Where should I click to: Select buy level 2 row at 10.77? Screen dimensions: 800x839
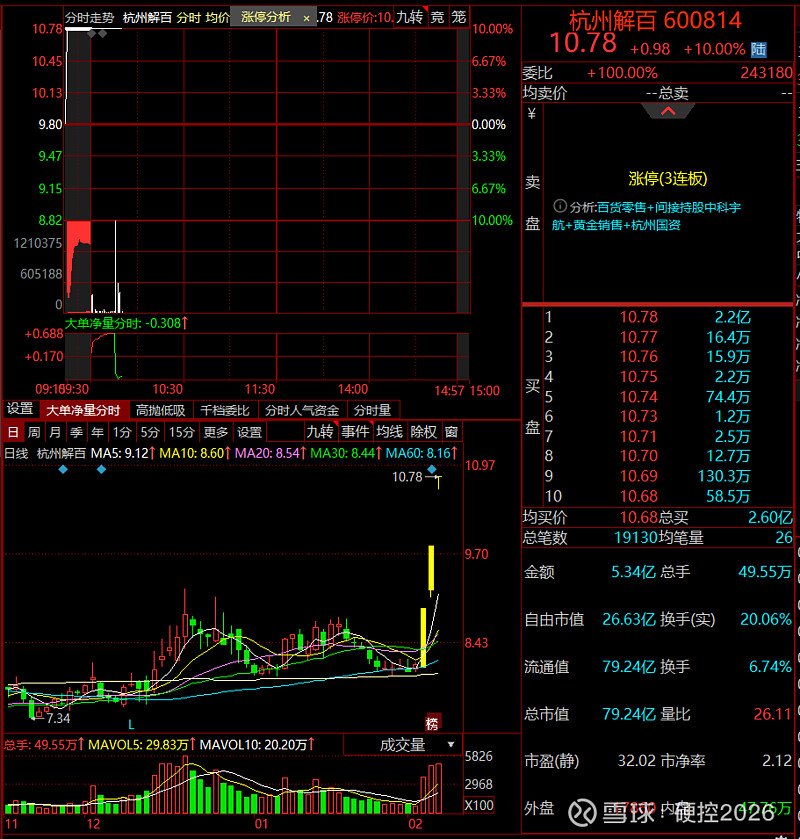[x=668, y=337]
